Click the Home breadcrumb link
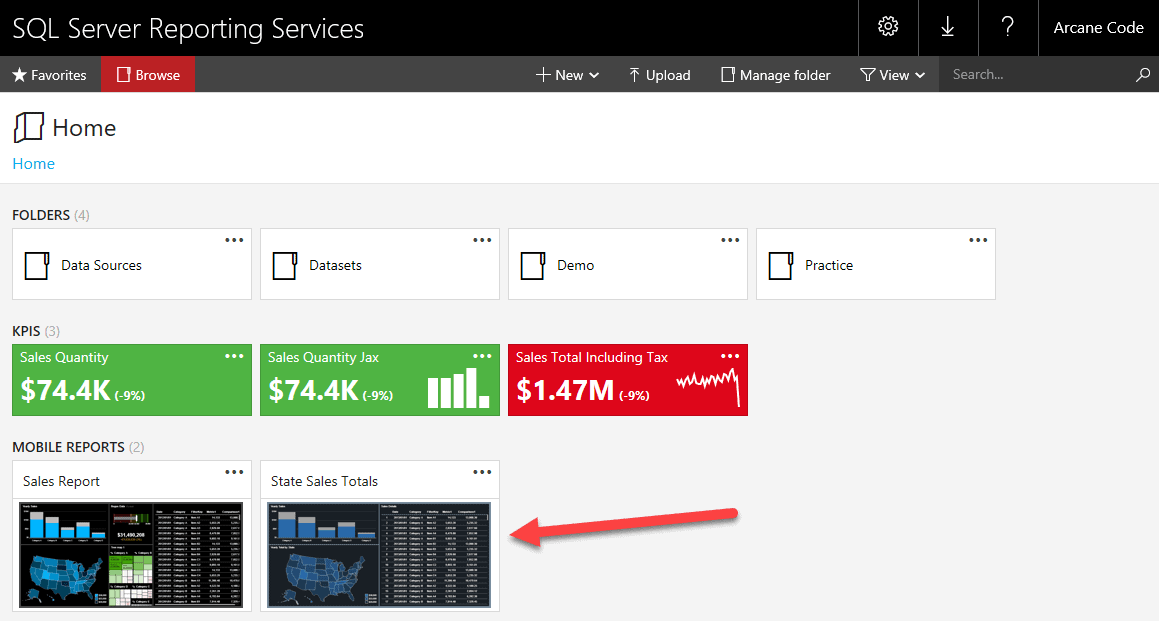Viewport: 1159px width, 621px height. (33, 163)
